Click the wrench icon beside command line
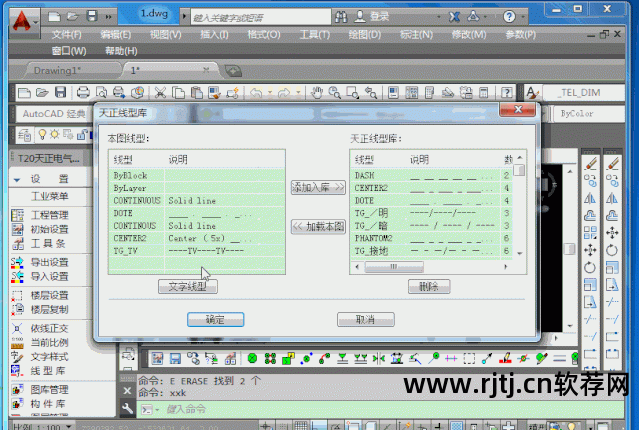This screenshot has height=430, width=639. coord(128,408)
